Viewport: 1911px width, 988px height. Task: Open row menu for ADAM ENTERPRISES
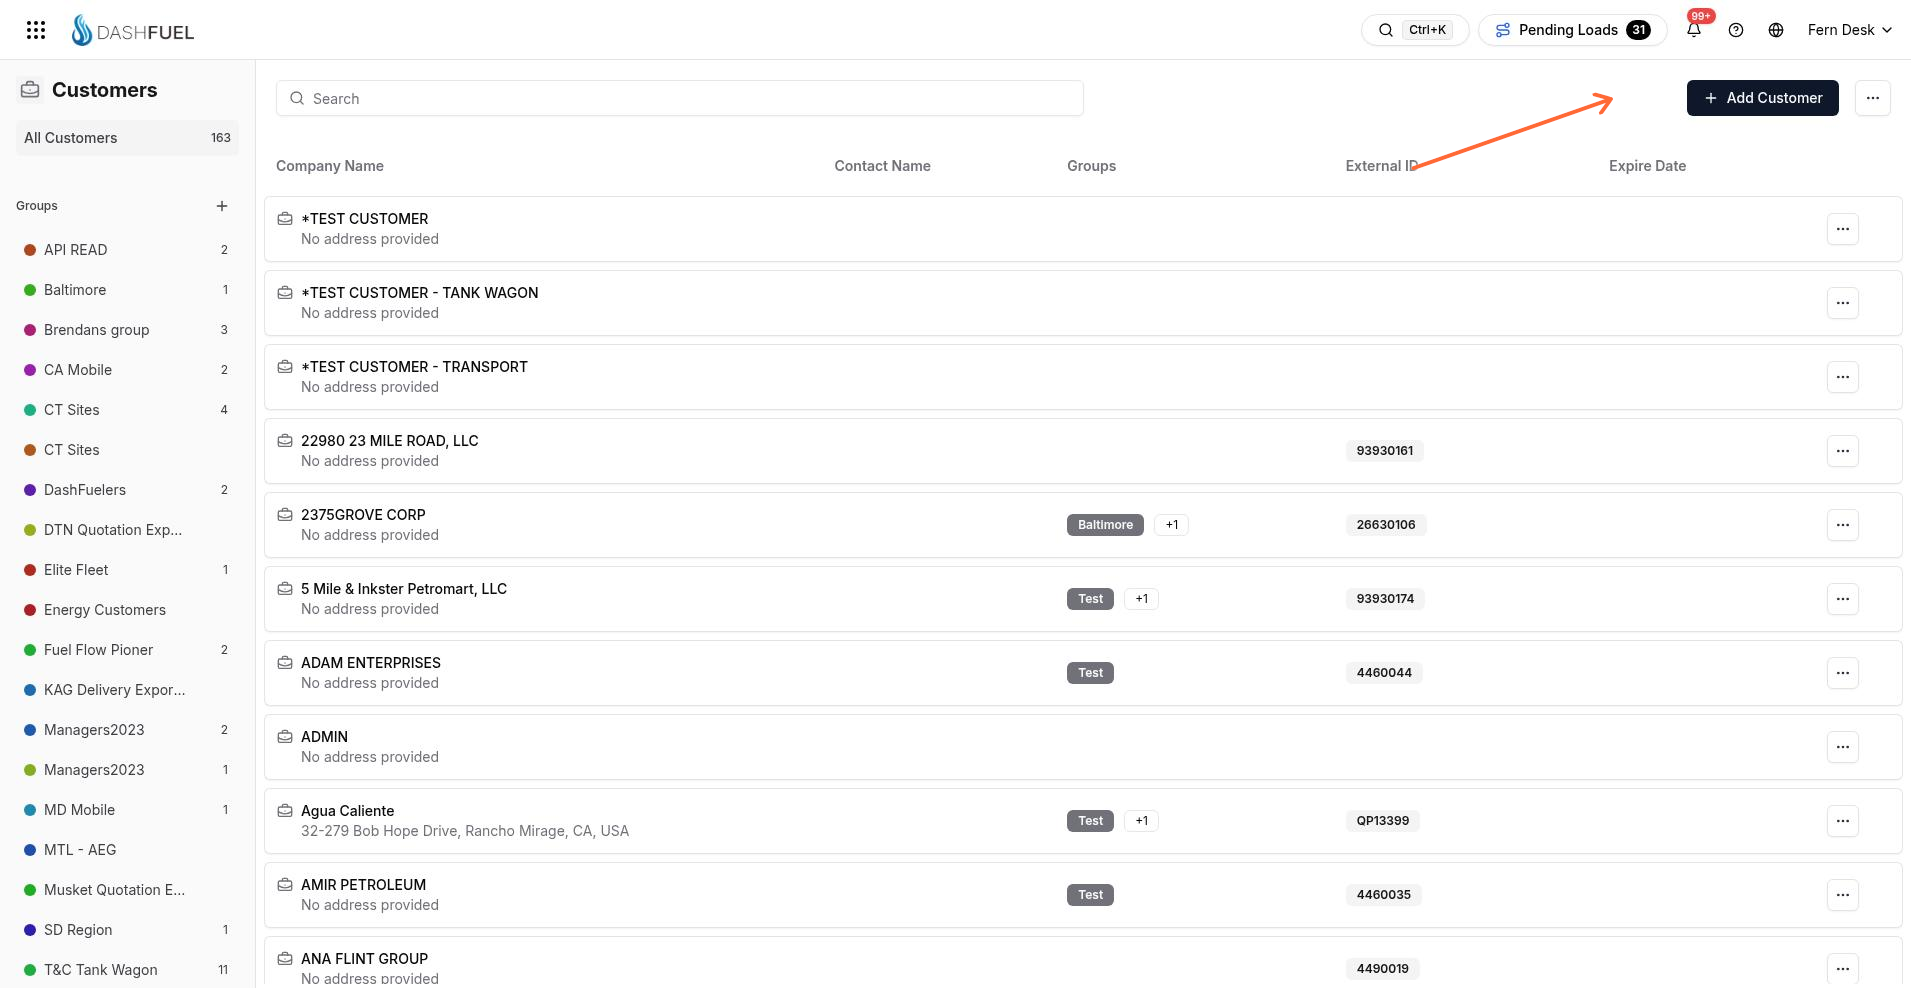point(1843,673)
